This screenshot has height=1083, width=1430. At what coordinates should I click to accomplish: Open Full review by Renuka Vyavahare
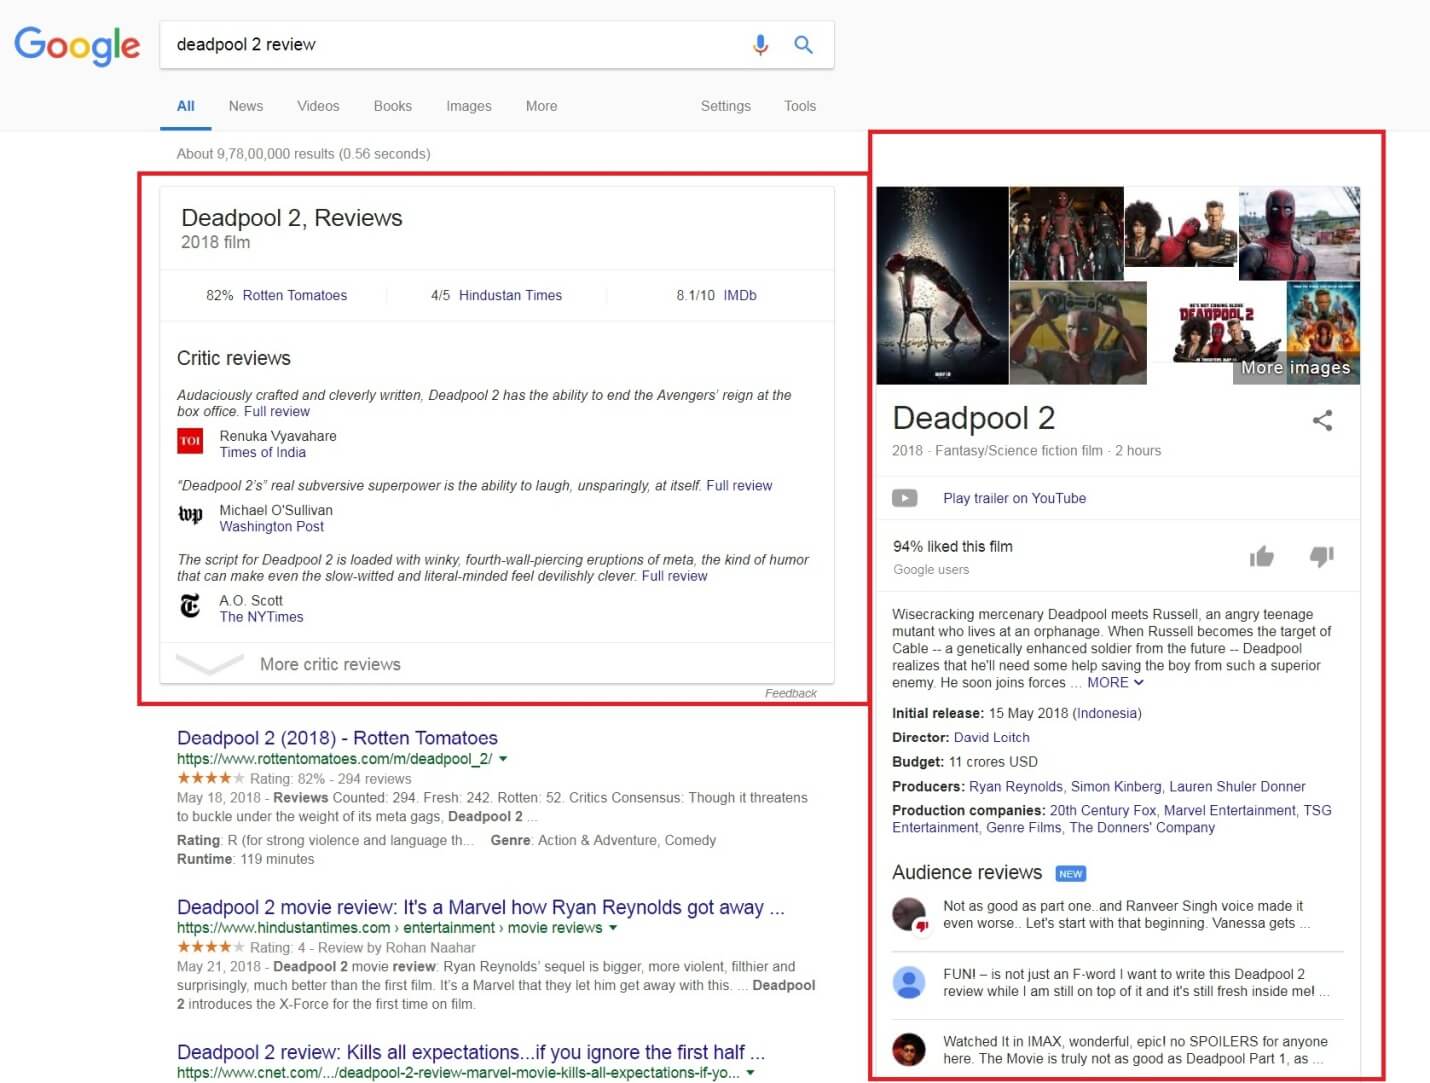[x=277, y=411]
